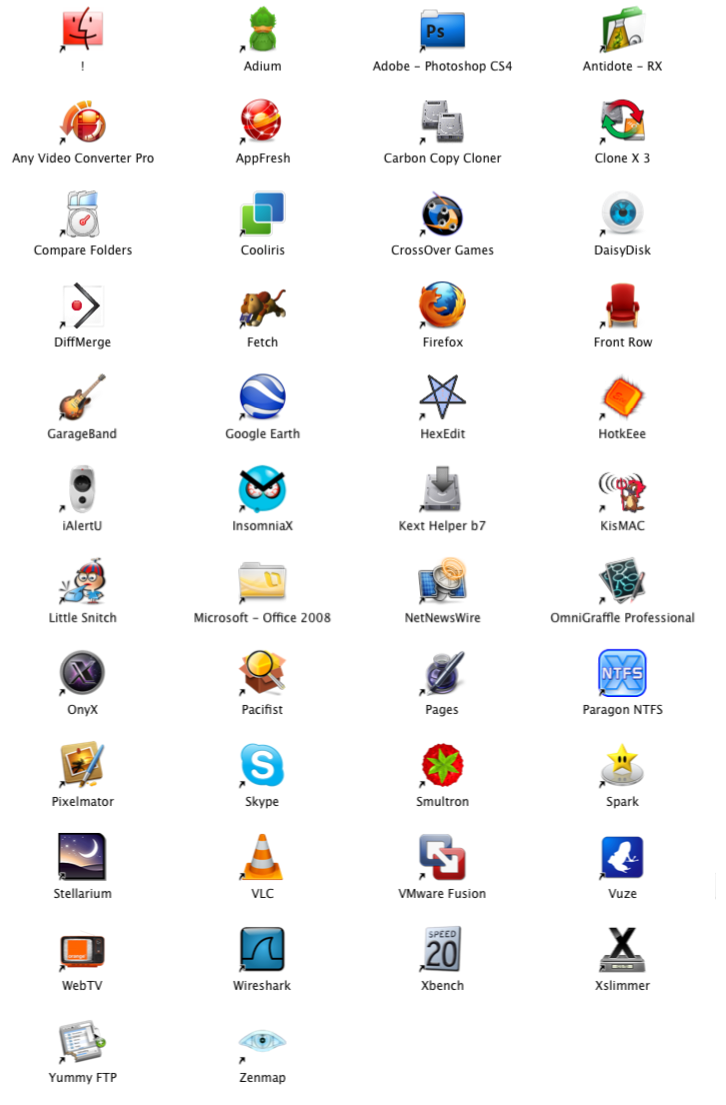Open the Finder icon labeled "!"
Image resolution: width=726 pixels, height=1105 pixels.
point(82,30)
